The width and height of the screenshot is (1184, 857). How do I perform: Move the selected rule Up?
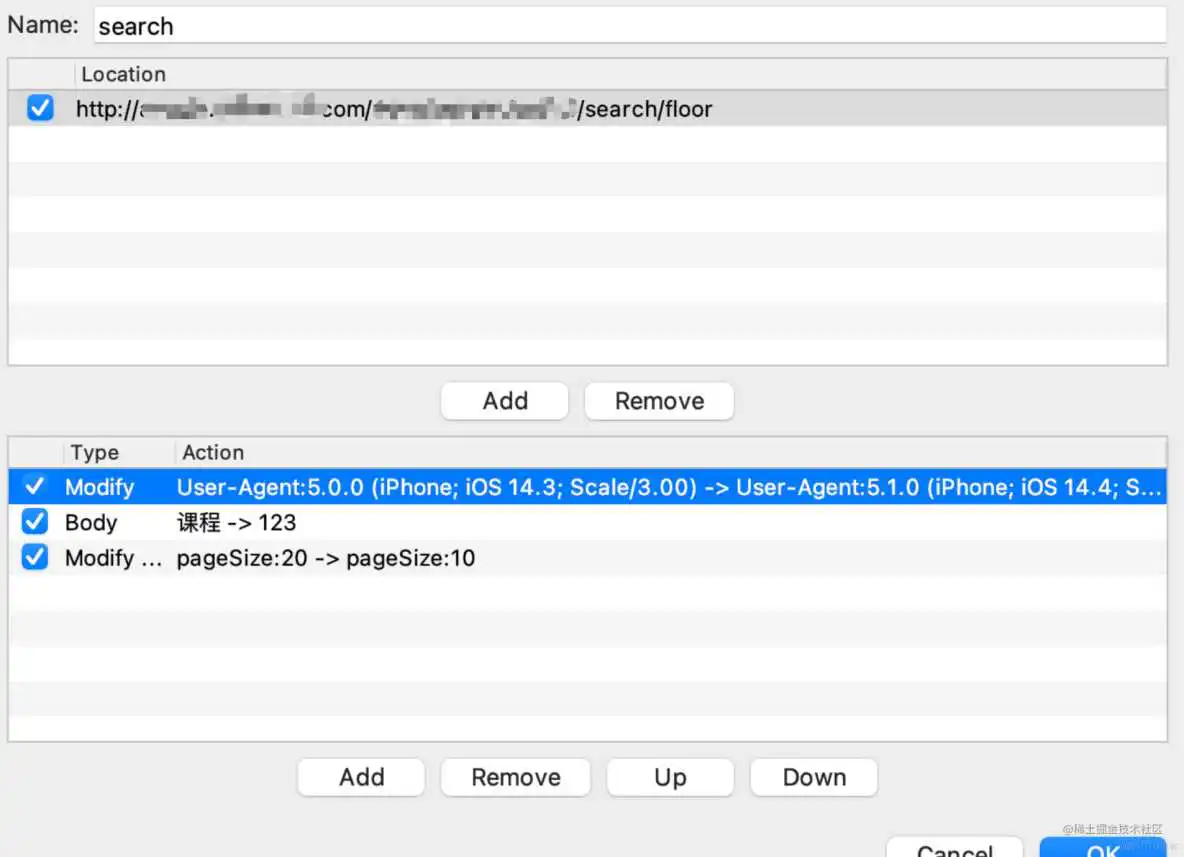pos(670,777)
